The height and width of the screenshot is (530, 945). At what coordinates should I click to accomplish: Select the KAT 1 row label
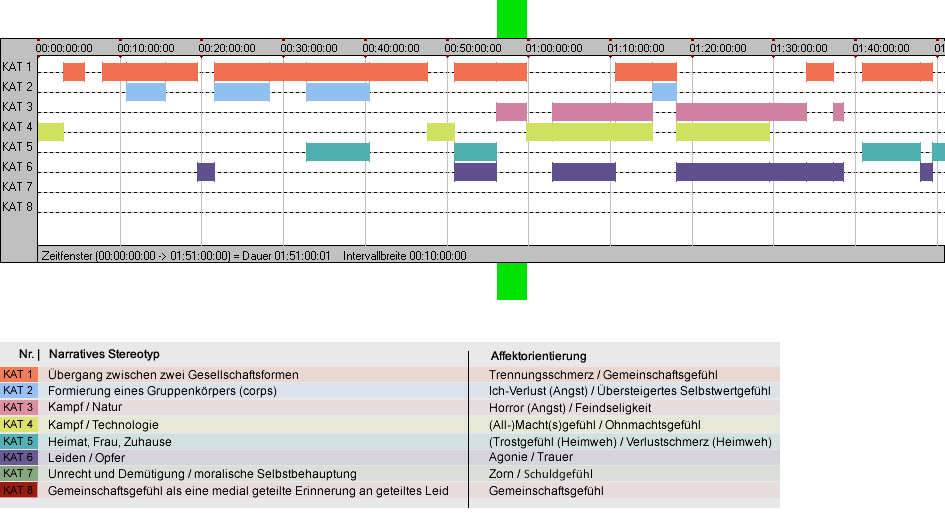tap(17, 67)
